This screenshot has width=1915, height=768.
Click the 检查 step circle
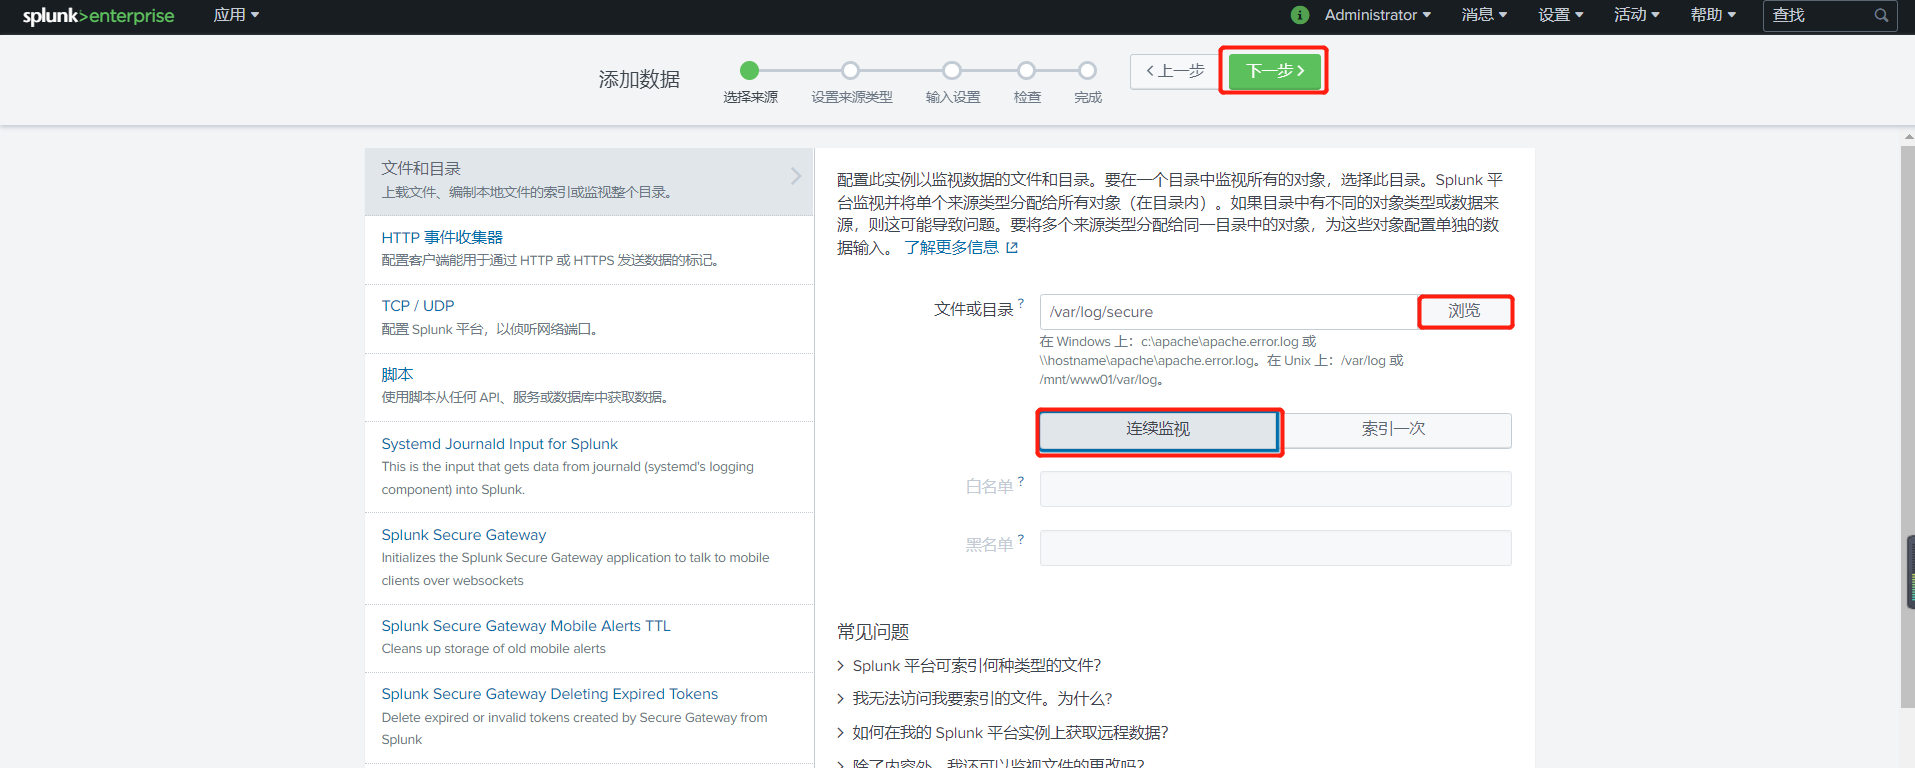click(1027, 70)
